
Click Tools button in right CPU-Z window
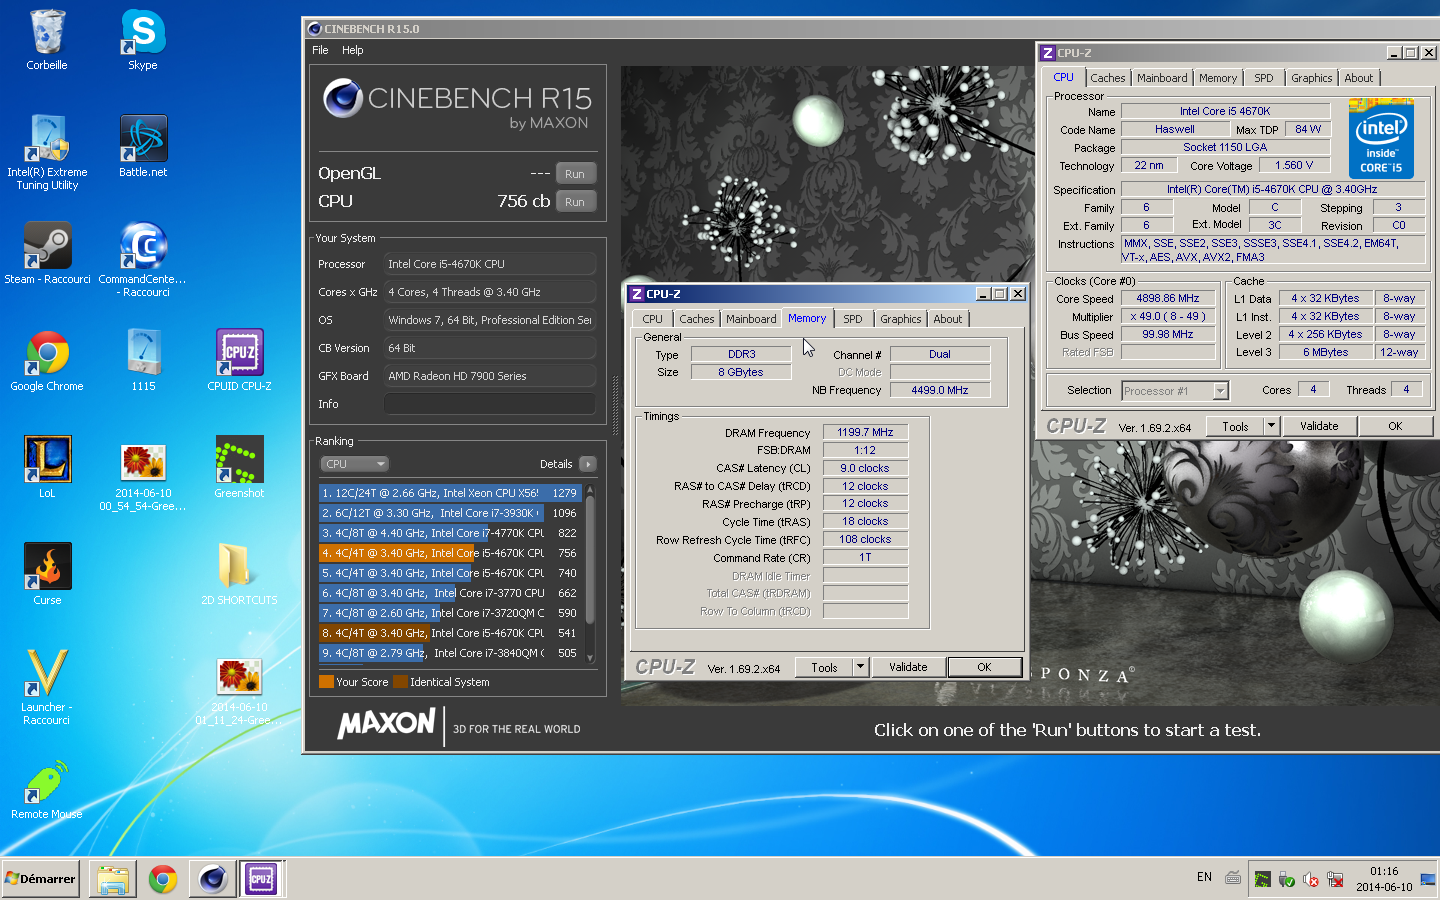pyautogui.click(x=1235, y=426)
